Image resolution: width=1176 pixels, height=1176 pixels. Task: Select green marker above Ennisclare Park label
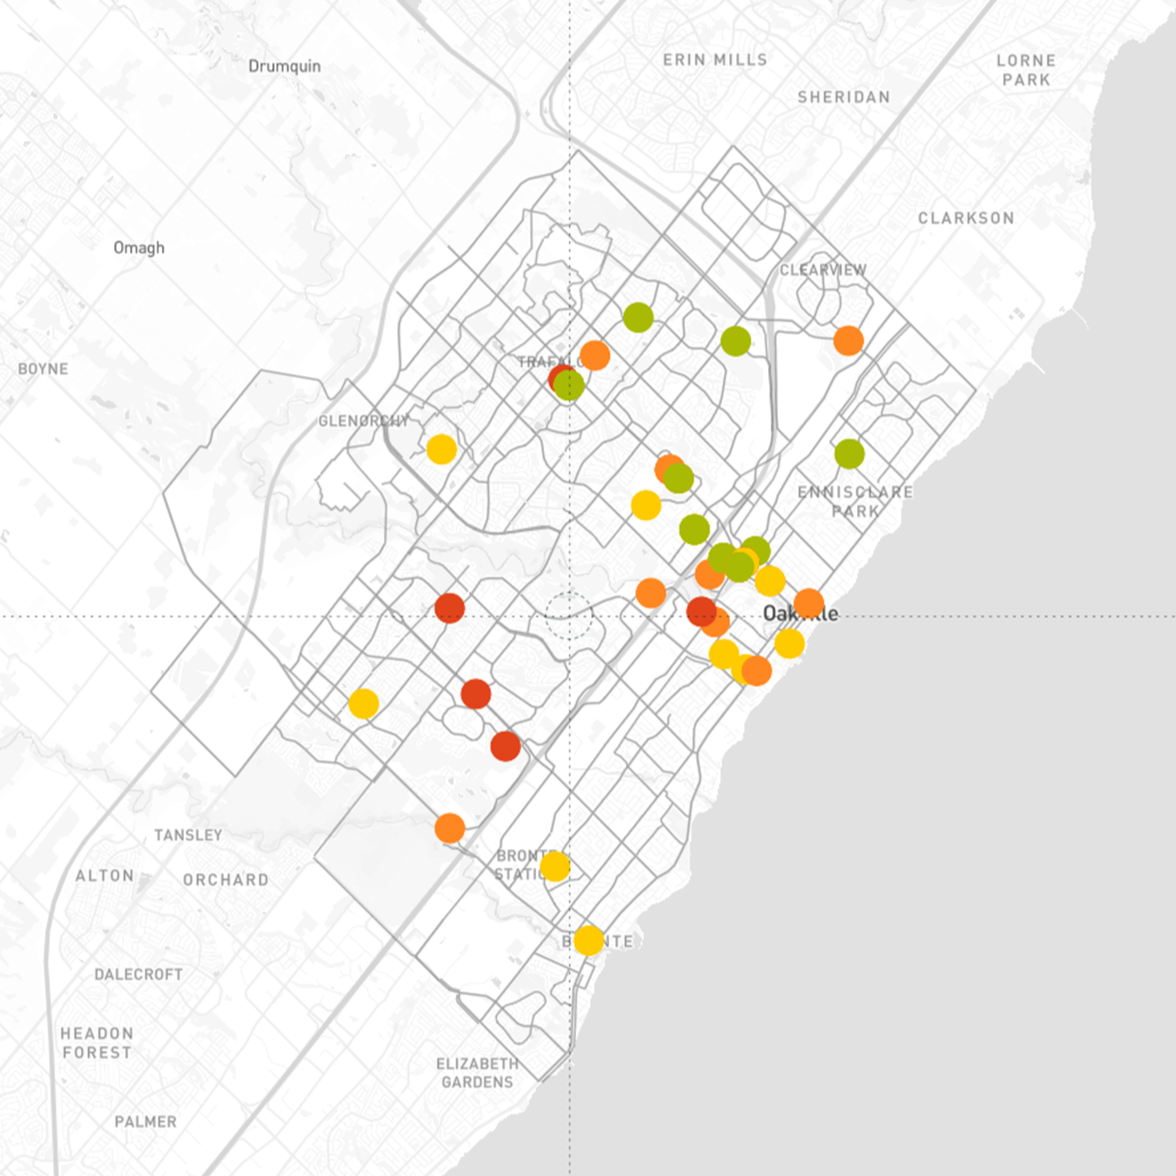click(x=849, y=454)
